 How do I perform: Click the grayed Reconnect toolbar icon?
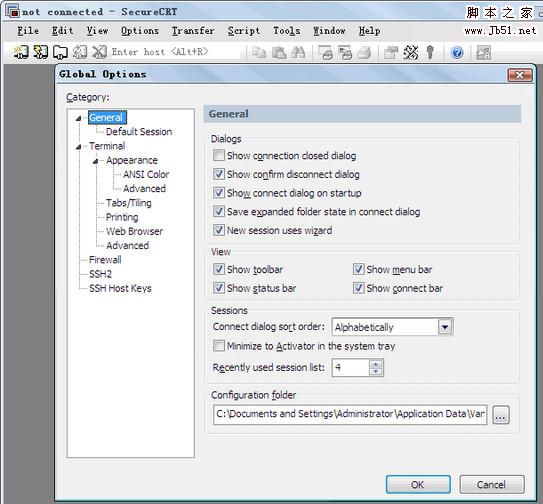(80, 52)
